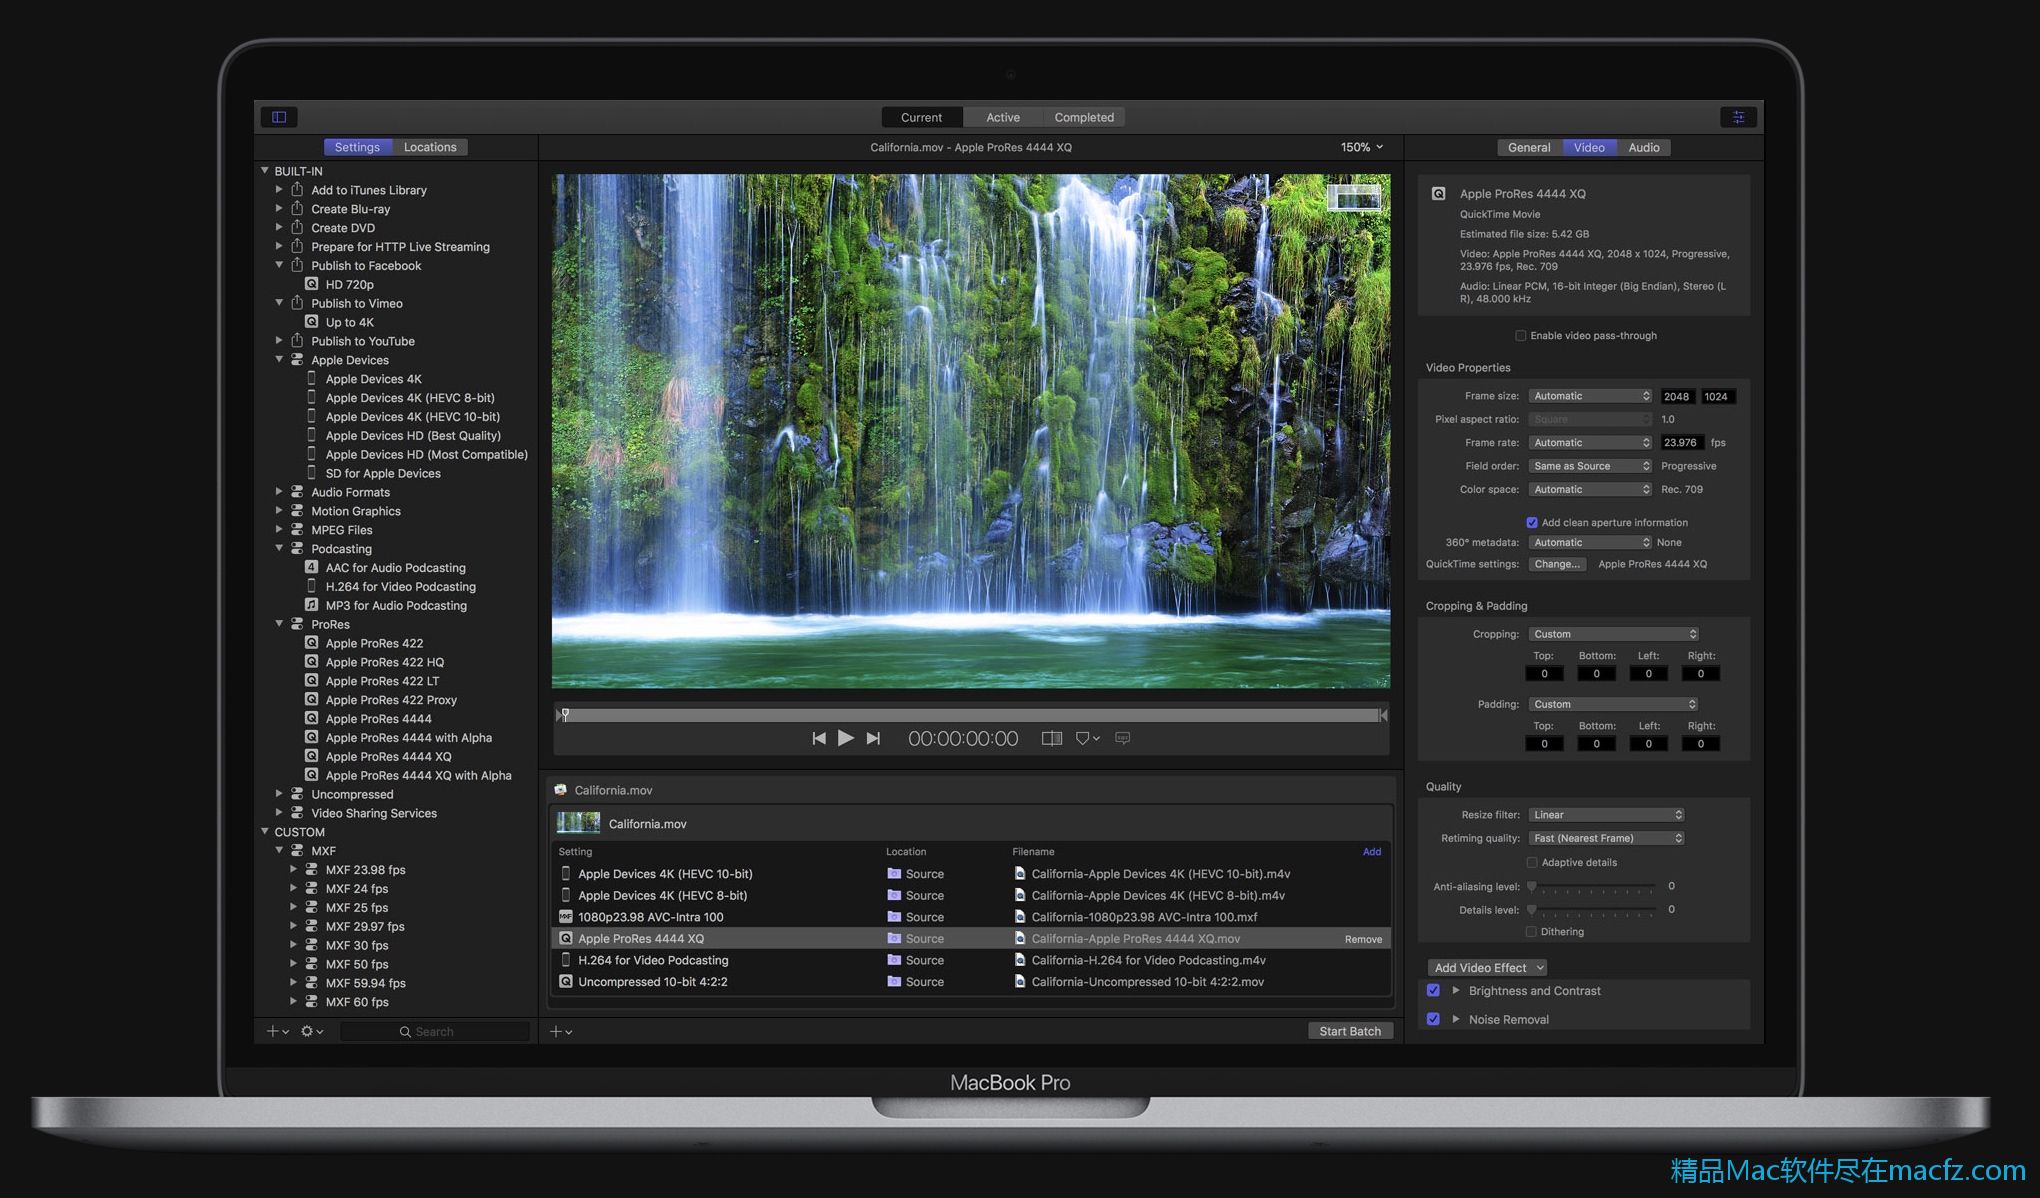Click the Apple Devices 4K phone icon
Viewport: 2040px width, 1198px height.
(312, 378)
